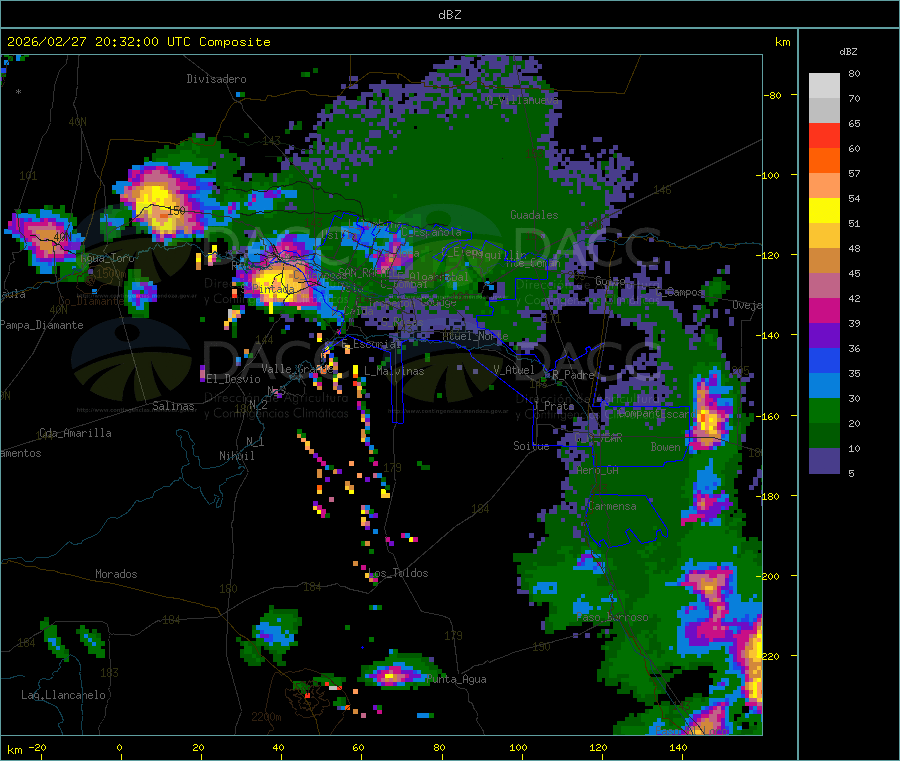900x761 pixels.
Task: Pick the slate purple bottom legend swatch
Action: coord(824,461)
